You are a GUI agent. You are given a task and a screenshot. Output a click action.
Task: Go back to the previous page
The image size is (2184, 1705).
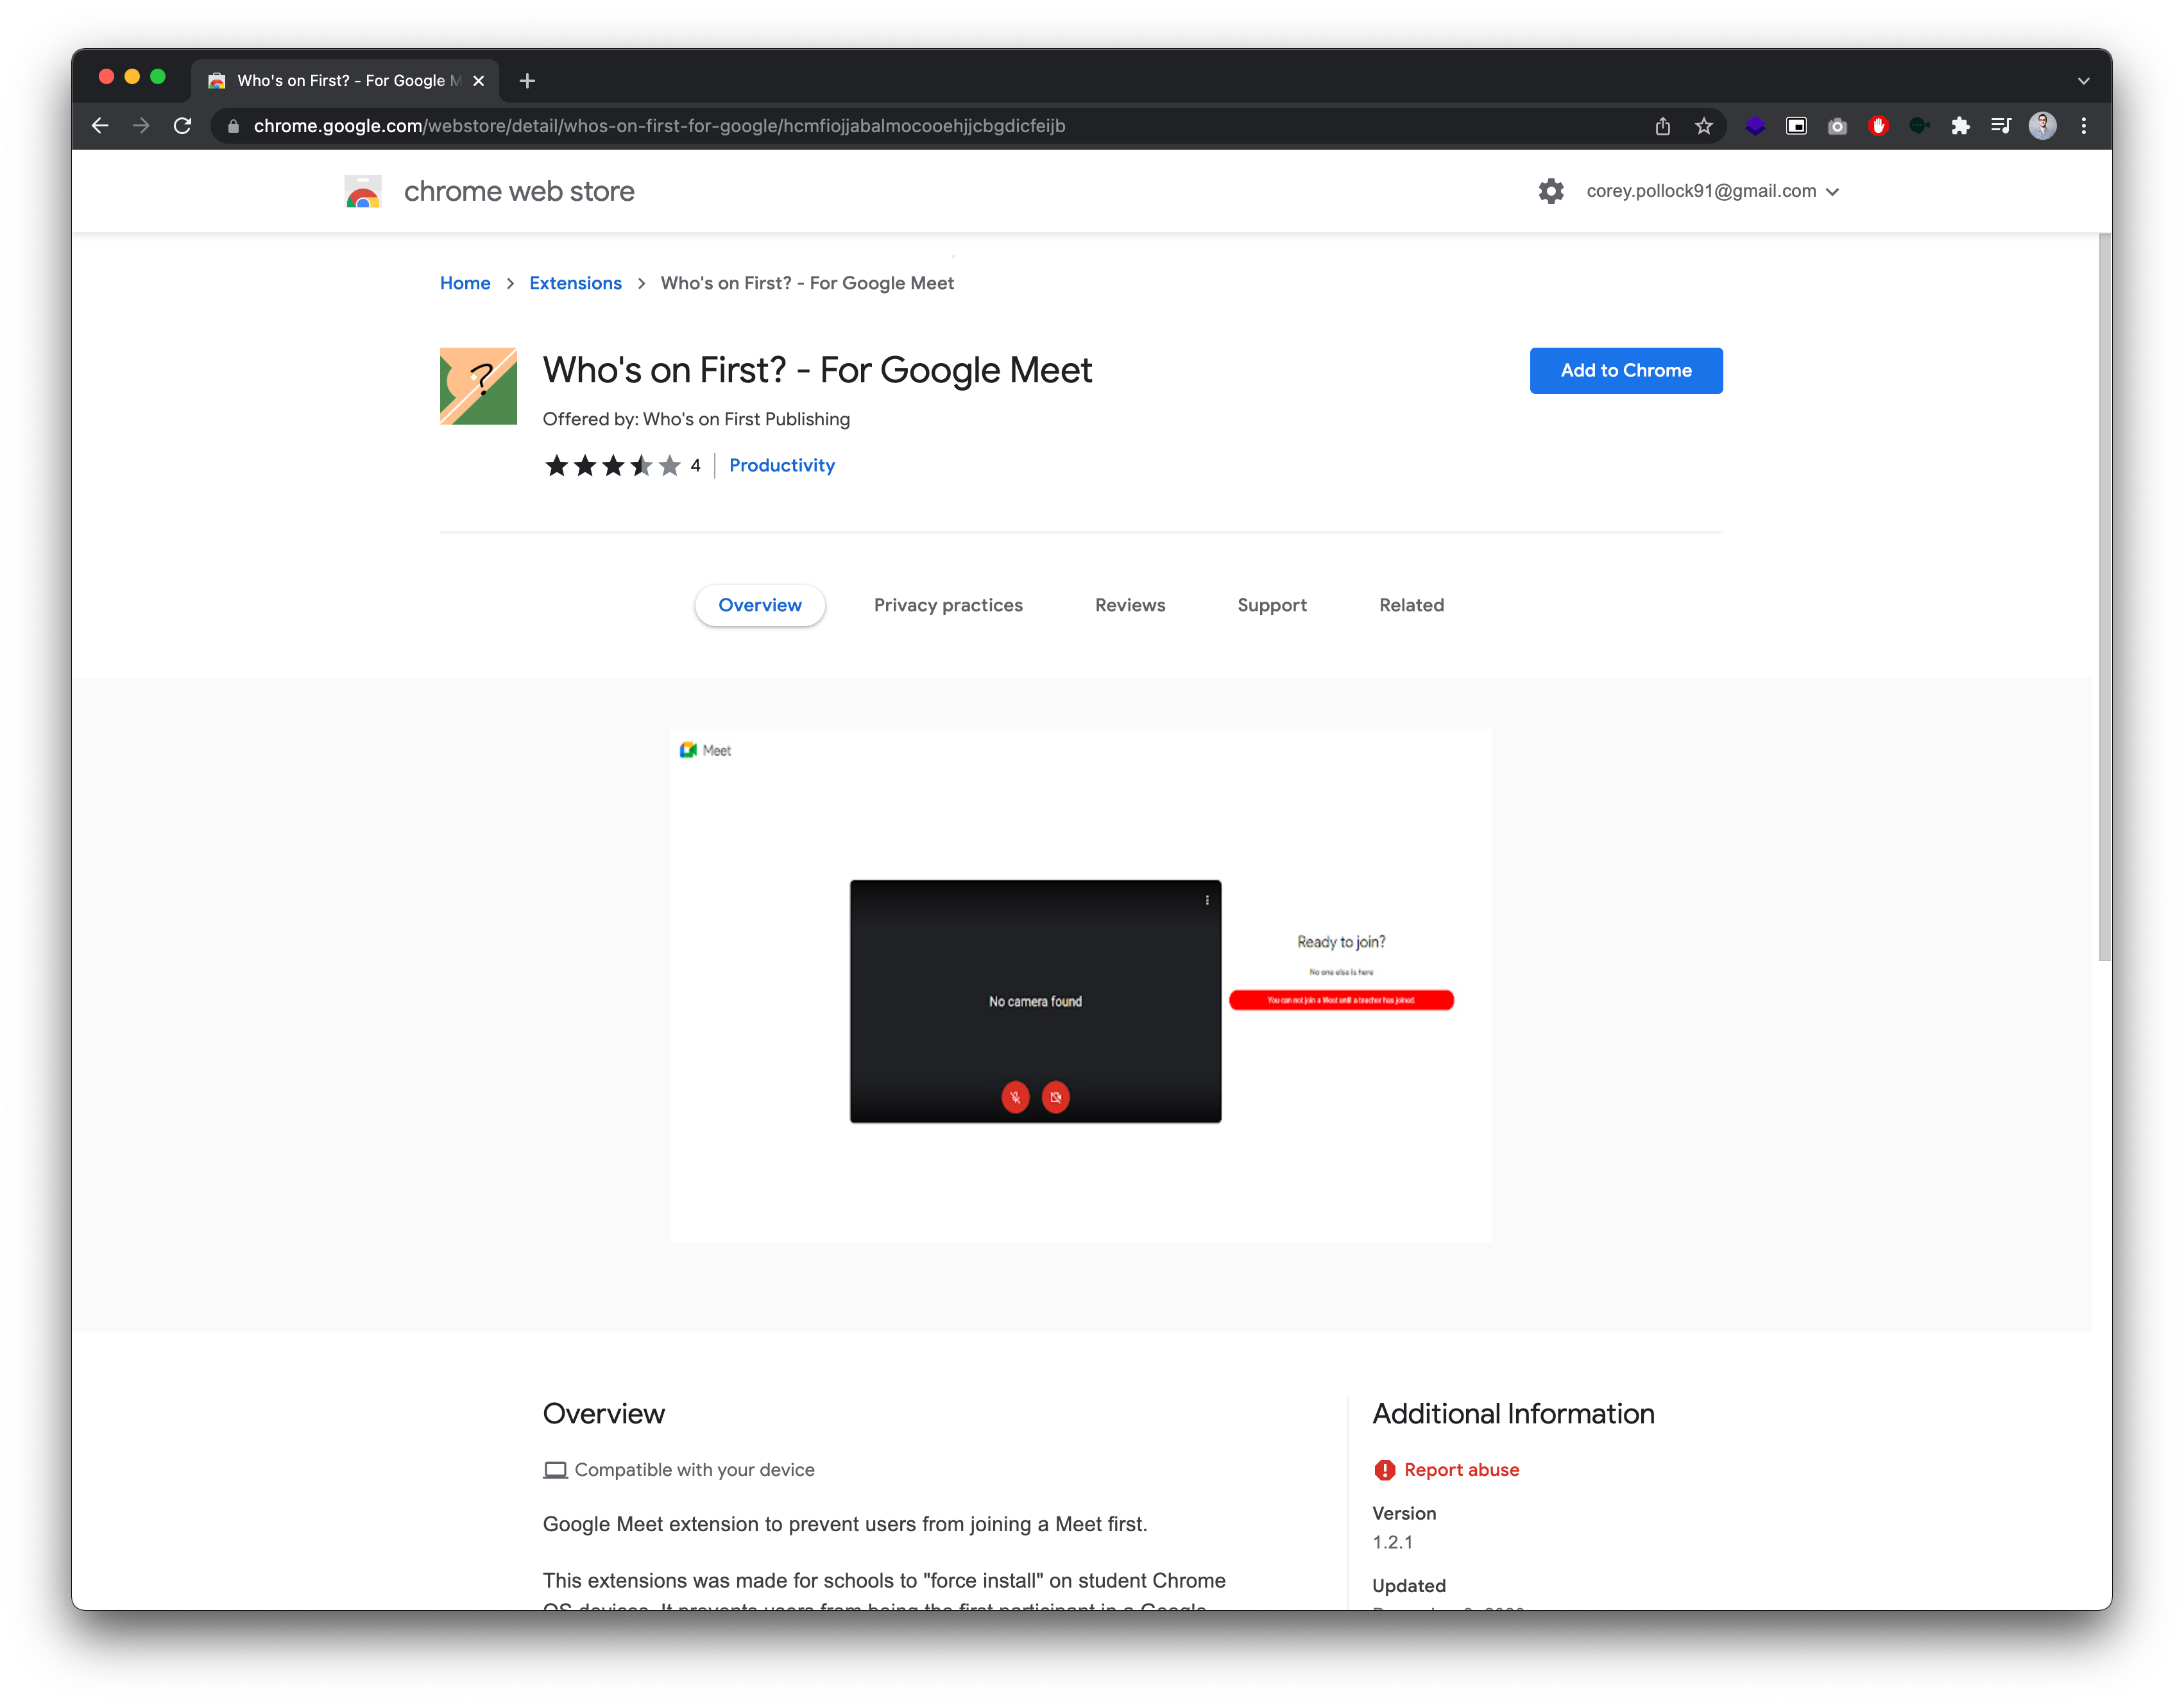point(100,126)
